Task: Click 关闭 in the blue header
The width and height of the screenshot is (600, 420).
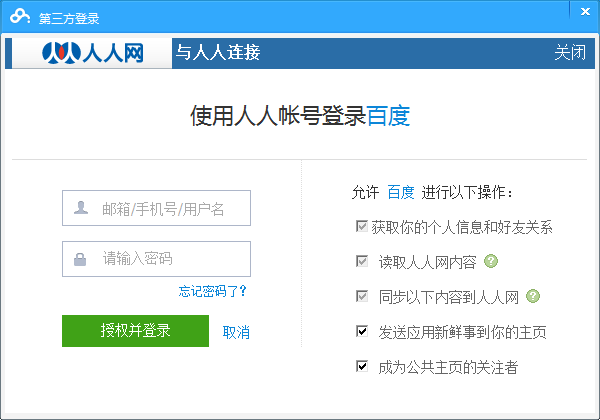Action: [570, 52]
